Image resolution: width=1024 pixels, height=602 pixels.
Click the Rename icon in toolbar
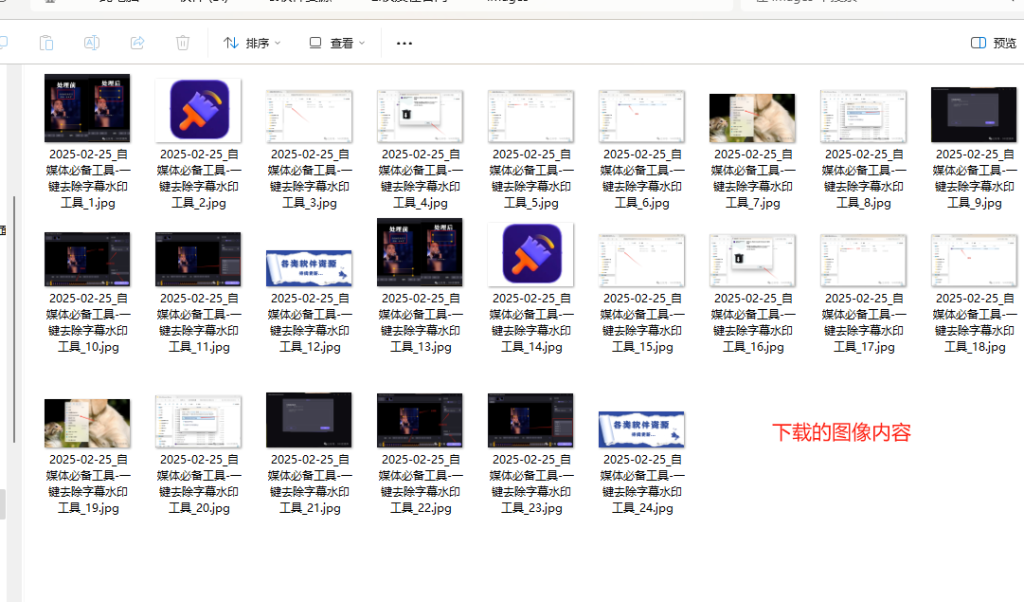point(91,43)
